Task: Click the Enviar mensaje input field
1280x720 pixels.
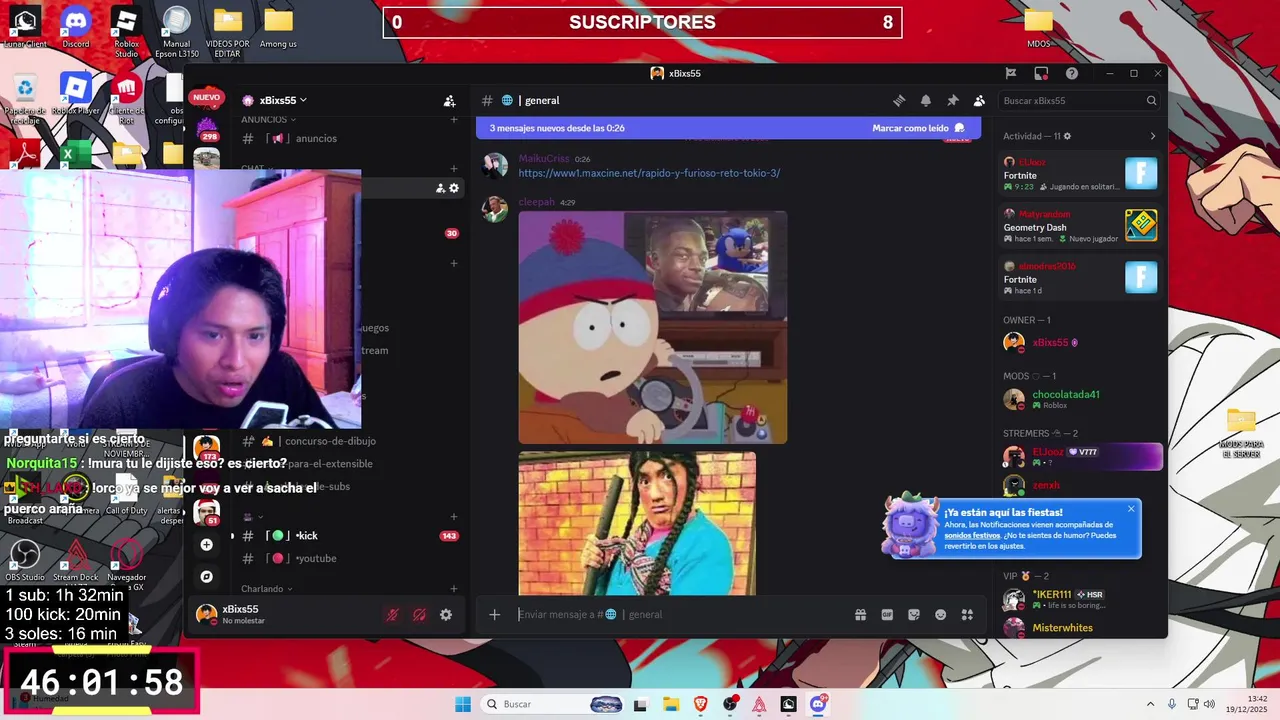Action: click(x=680, y=614)
